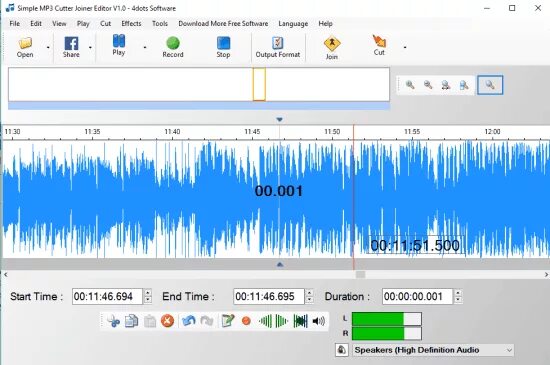Click the notepad edit tag icon
This screenshot has height=365, width=550.
pyautogui.click(x=228, y=321)
